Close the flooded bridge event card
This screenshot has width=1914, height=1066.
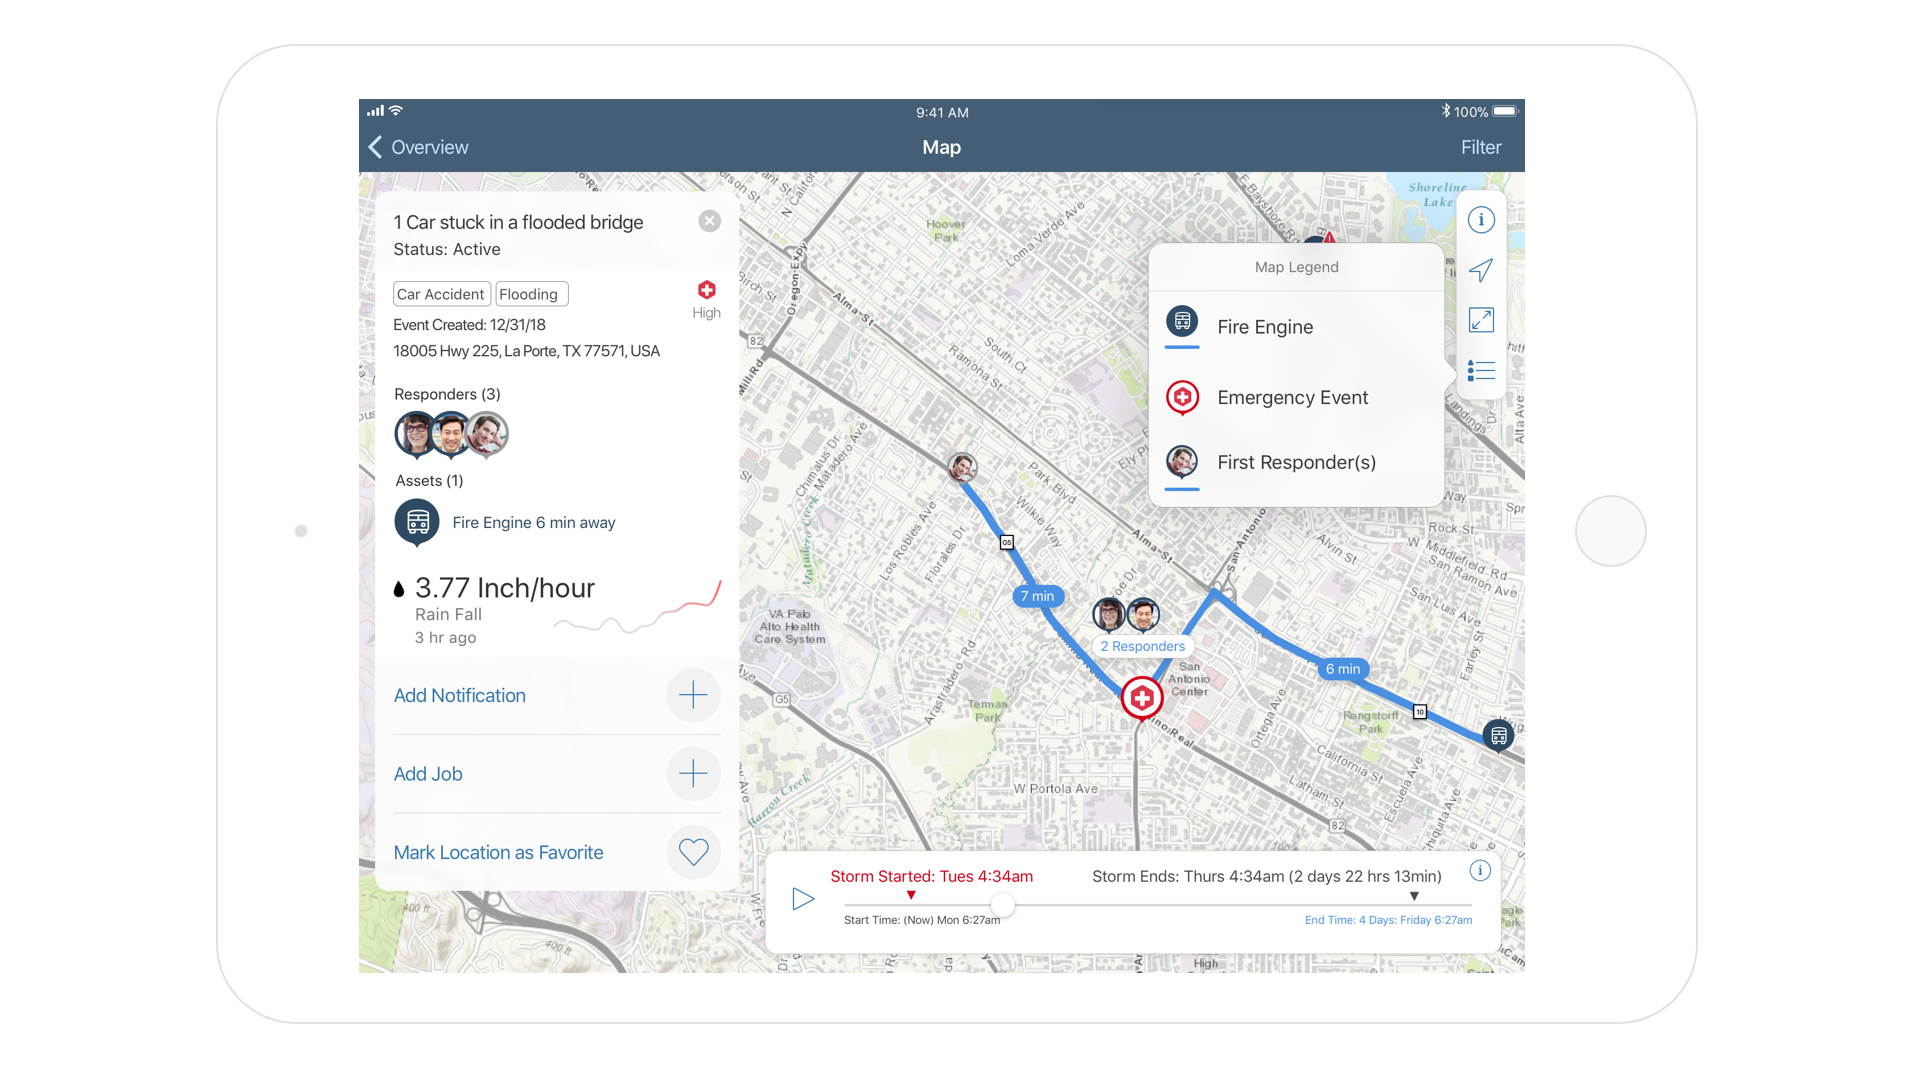pyautogui.click(x=709, y=221)
